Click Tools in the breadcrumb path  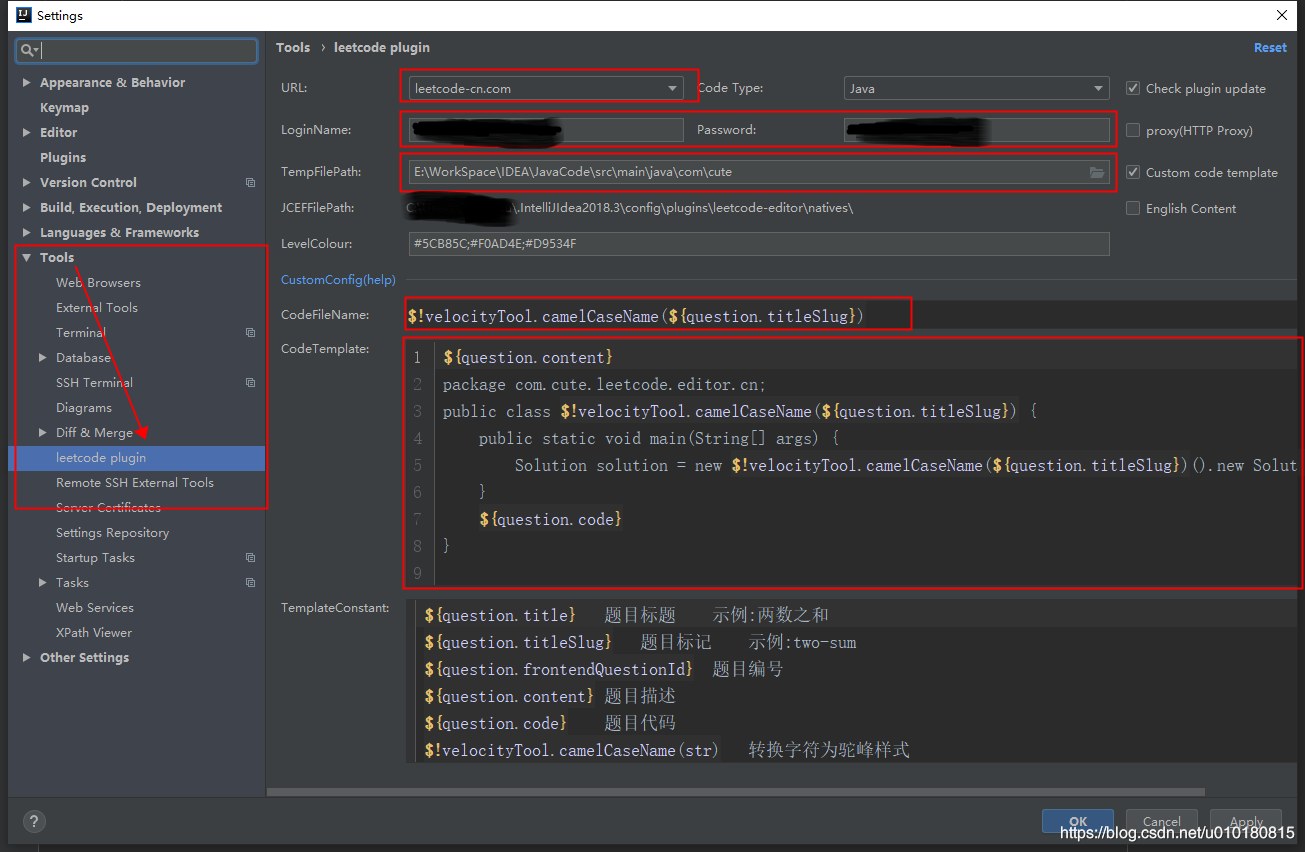pos(293,47)
